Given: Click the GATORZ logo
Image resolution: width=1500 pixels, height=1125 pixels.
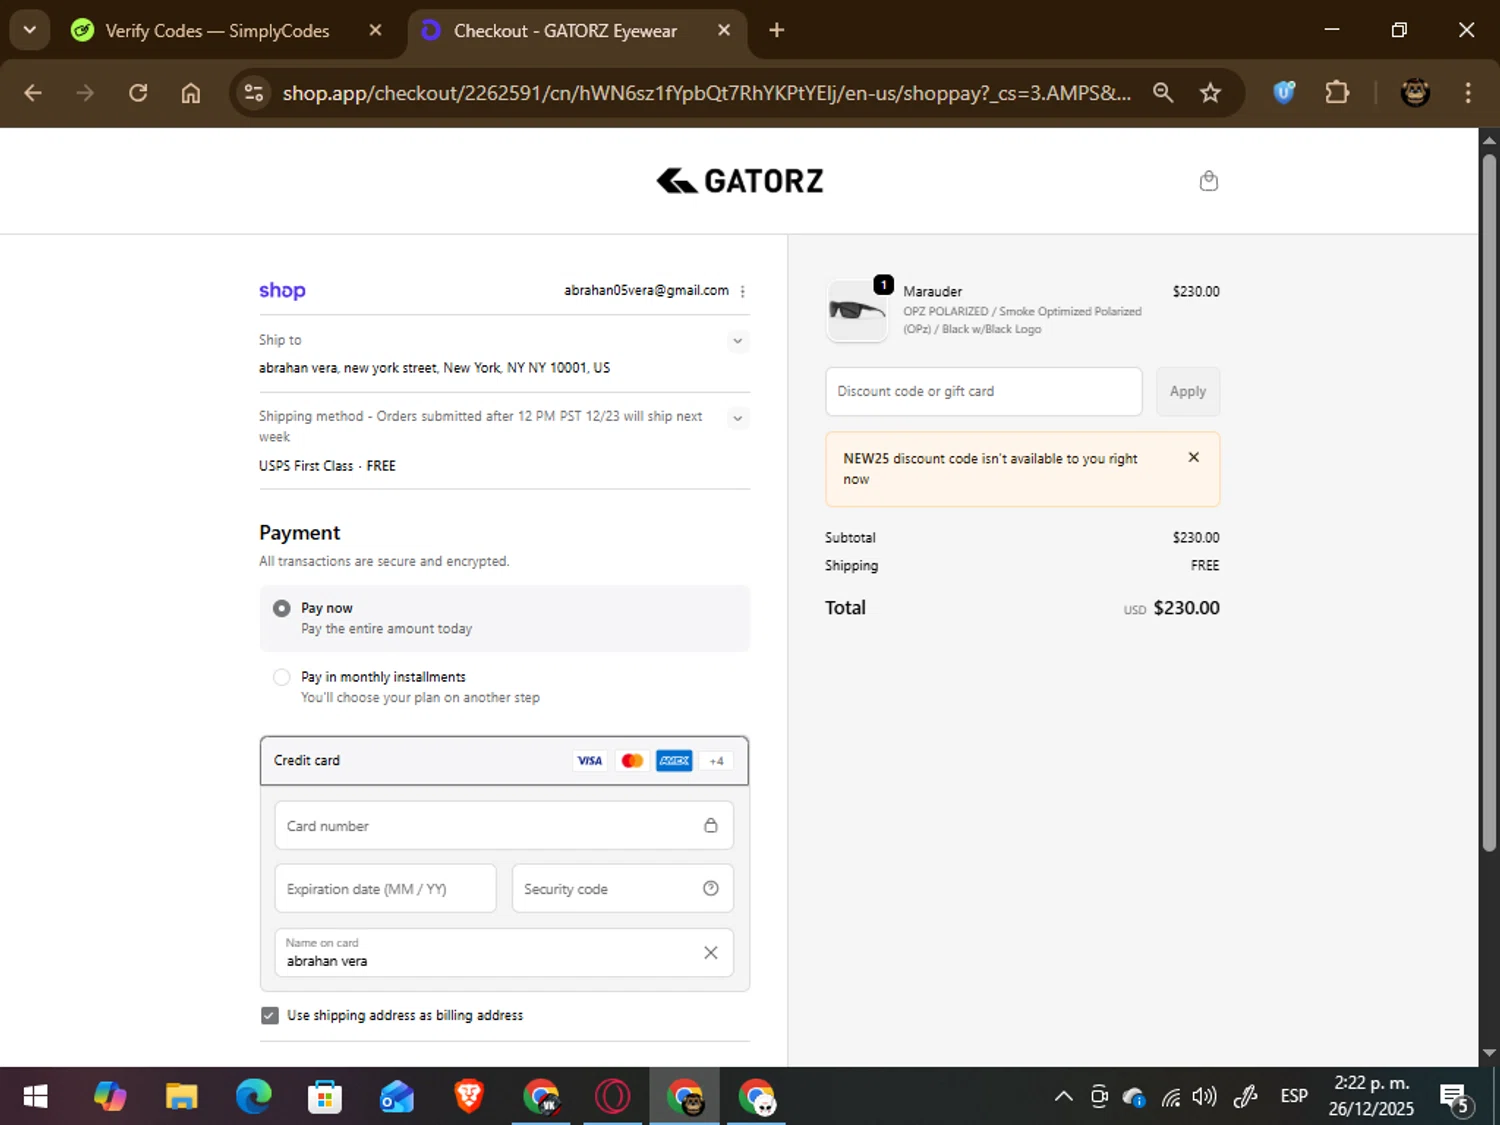Looking at the screenshot, I should pos(740,181).
